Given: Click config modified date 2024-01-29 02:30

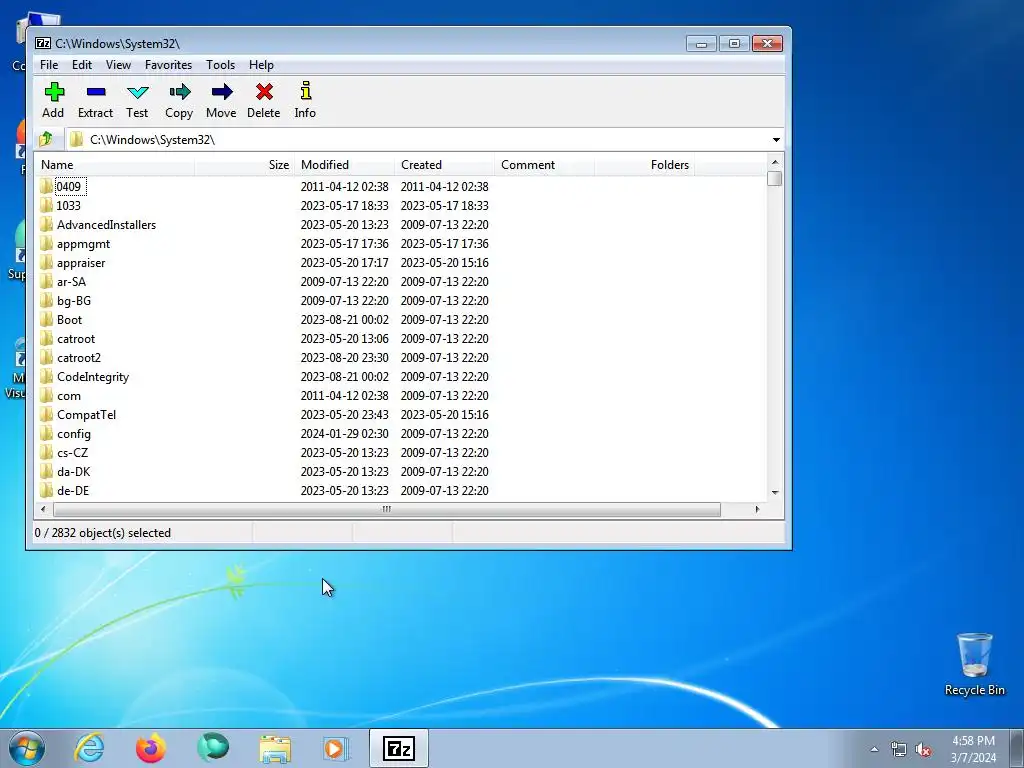Looking at the screenshot, I should pos(344,434).
